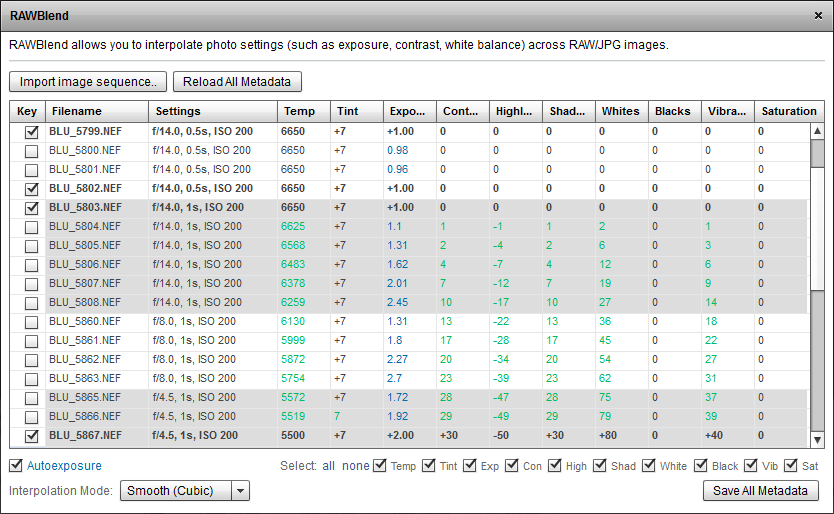The height and width of the screenshot is (514, 834).
Task: Click Temp value 6625 for BLU_5804
Action: (x=293, y=227)
